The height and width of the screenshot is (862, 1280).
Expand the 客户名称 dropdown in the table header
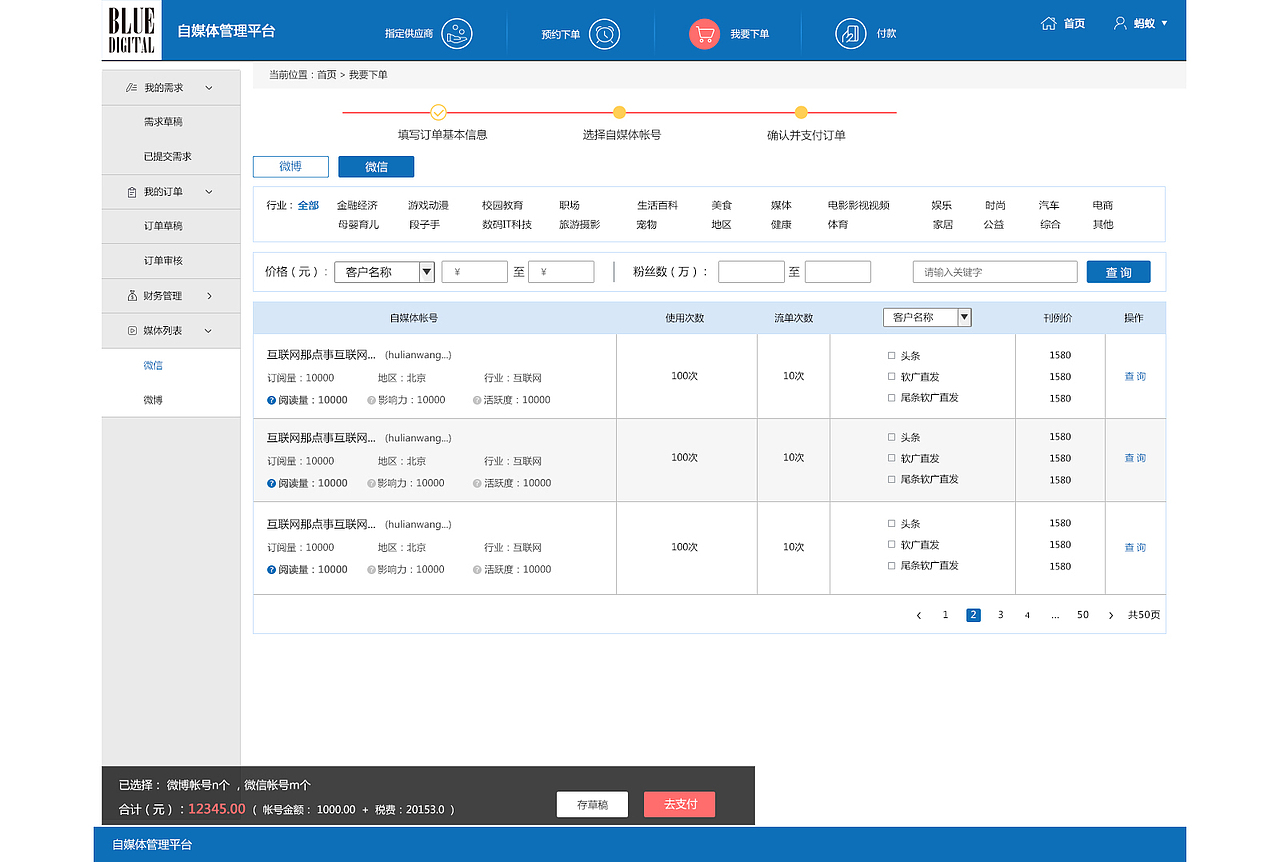(927, 317)
